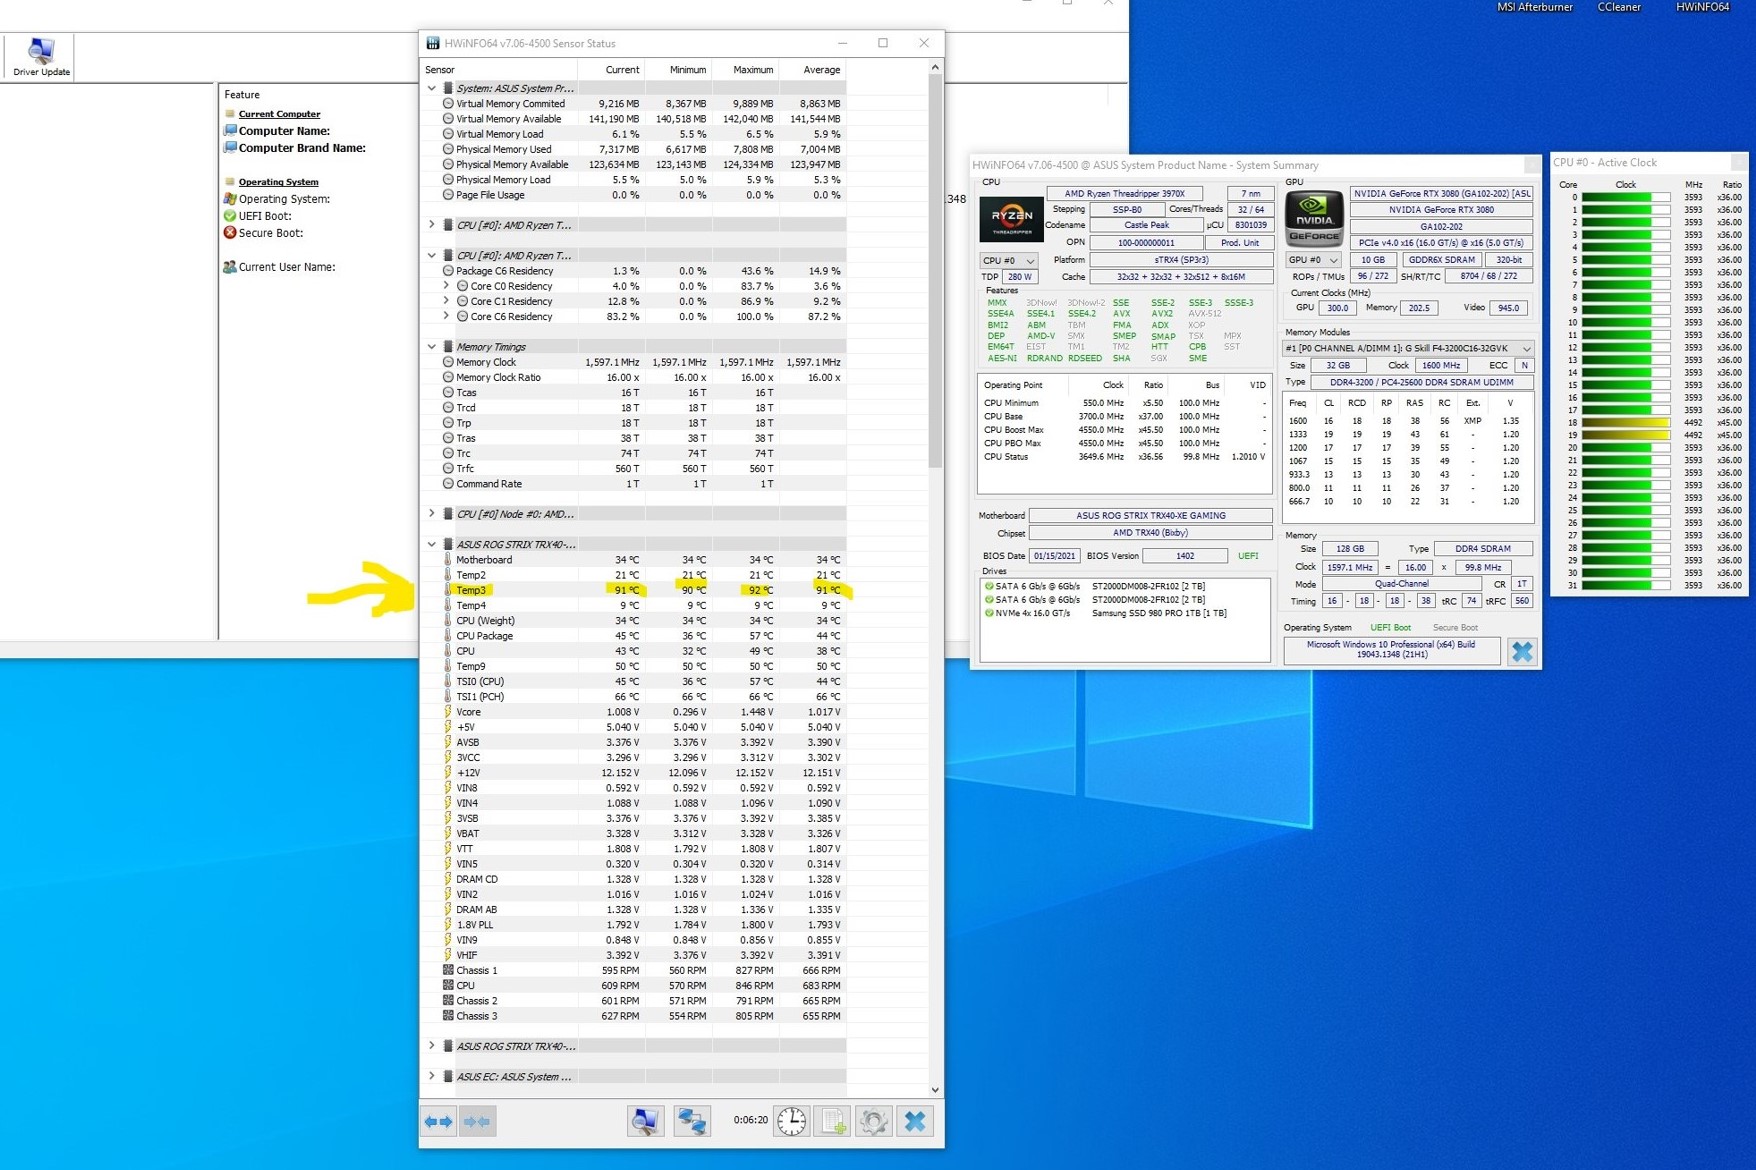Click the networked monitors remote icon
The width and height of the screenshot is (1756, 1170).
click(x=691, y=1122)
